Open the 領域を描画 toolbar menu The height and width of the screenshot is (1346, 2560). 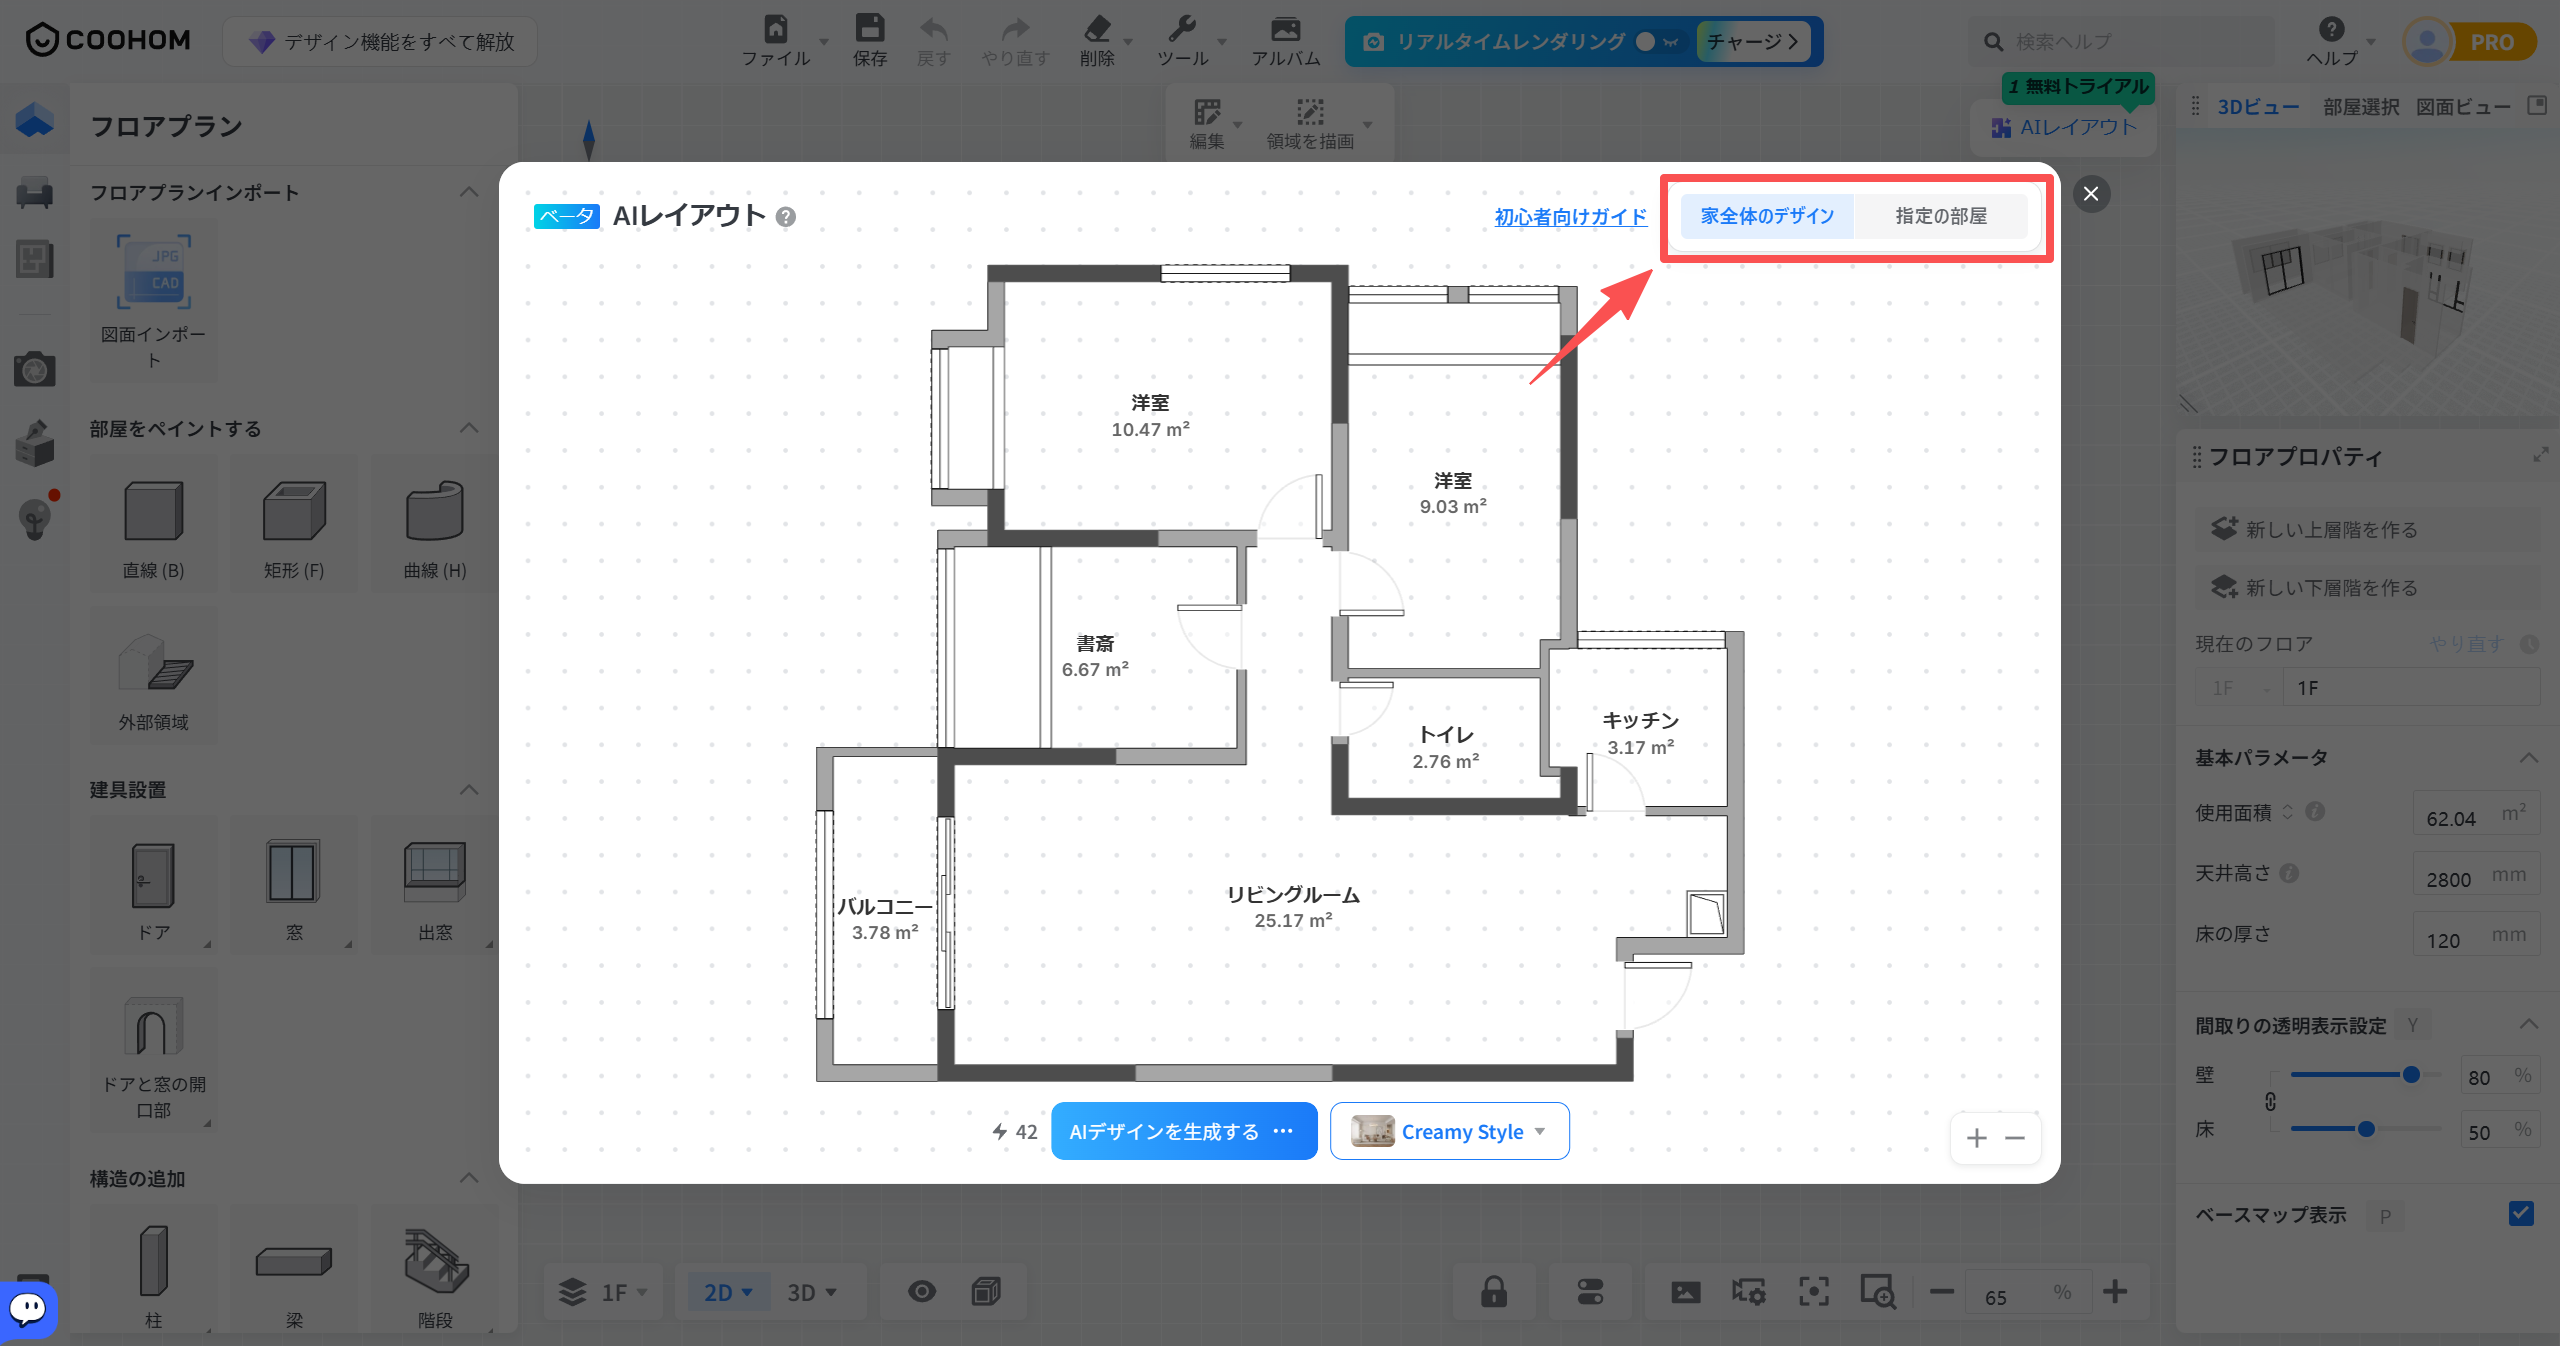(1317, 124)
